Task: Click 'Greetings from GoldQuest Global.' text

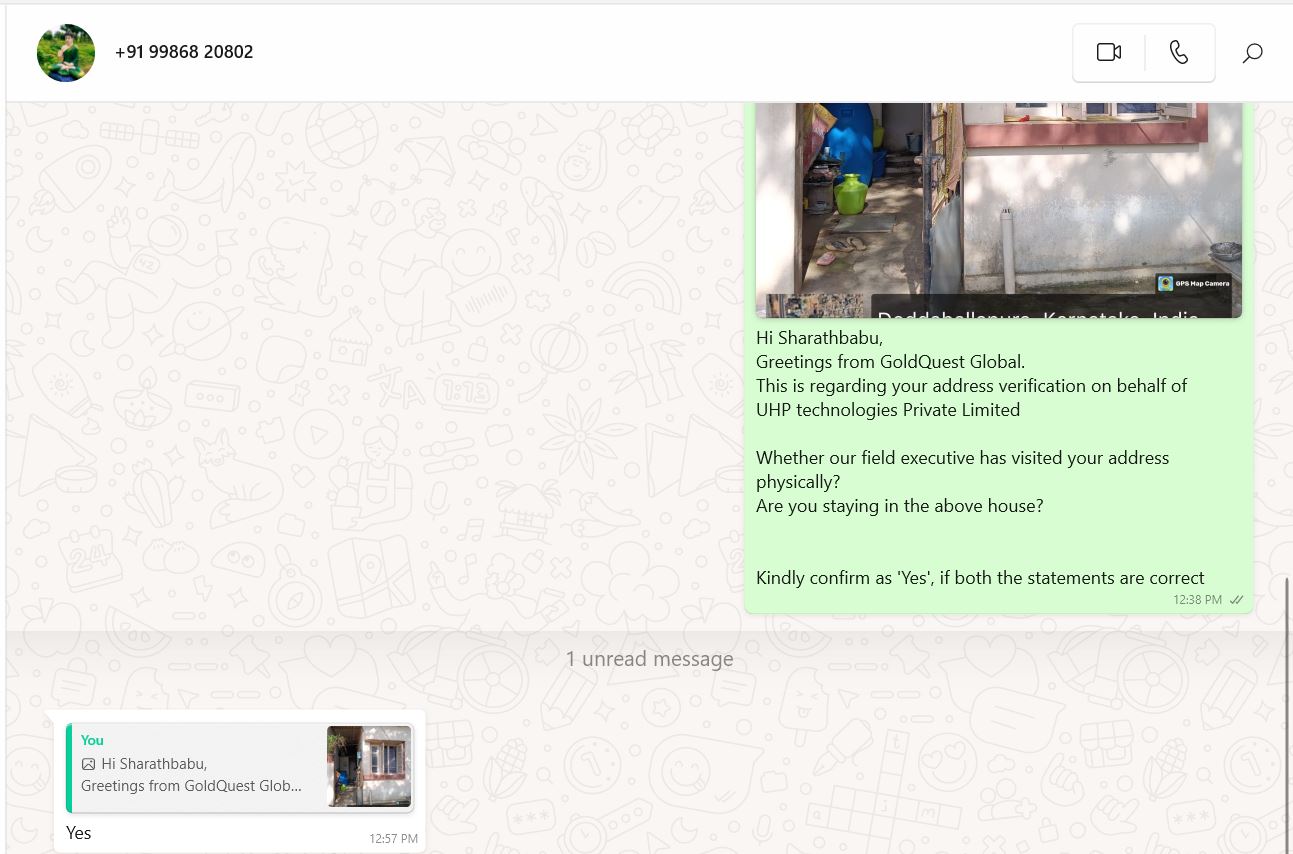Action: point(890,362)
